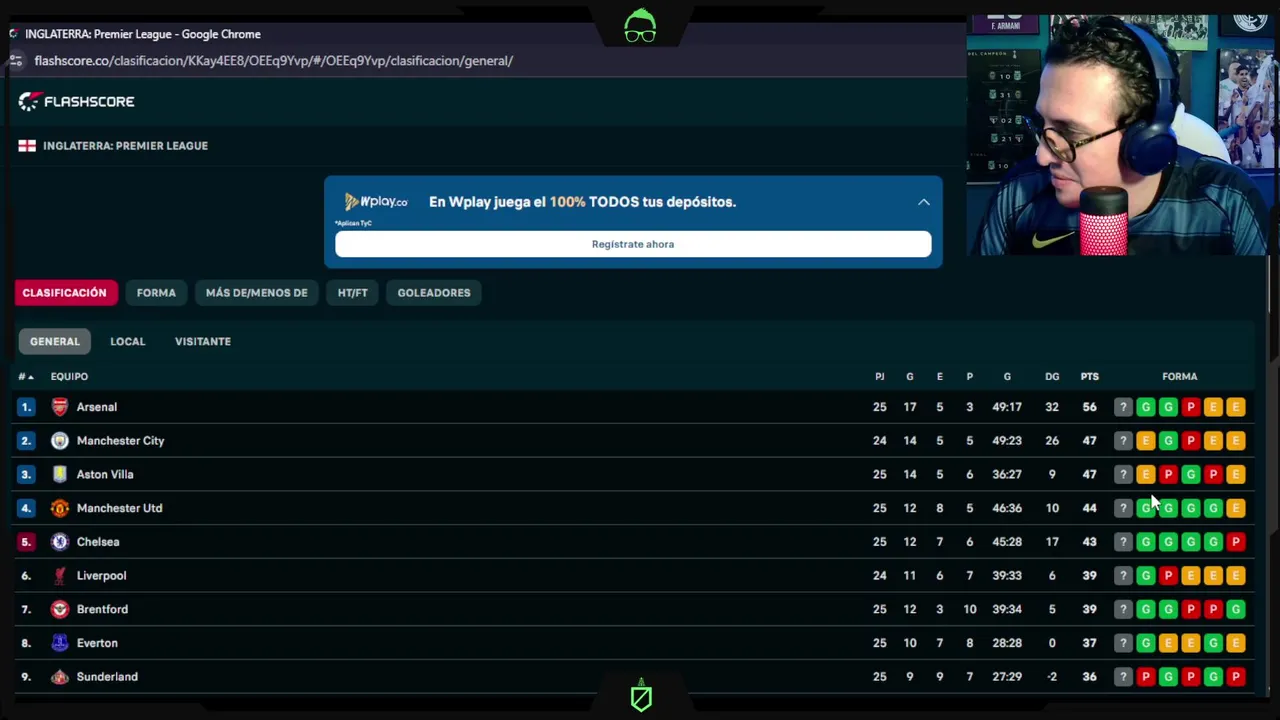
Task: Switch to the Goleadores tab
Action: pyautogui.click(x=434, y=293)
